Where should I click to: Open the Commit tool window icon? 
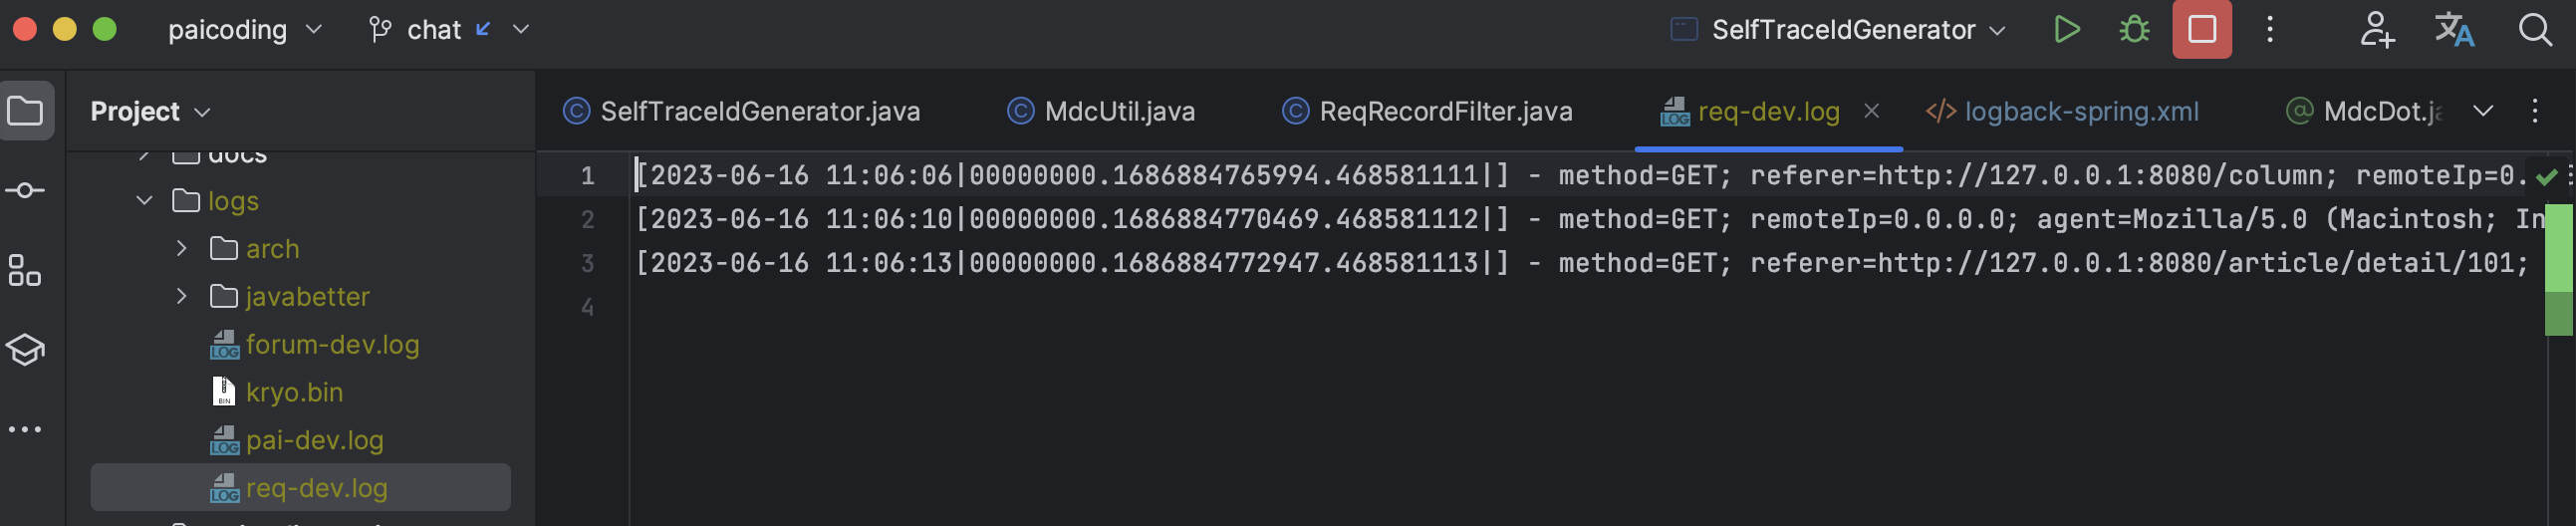pos(26,190)
